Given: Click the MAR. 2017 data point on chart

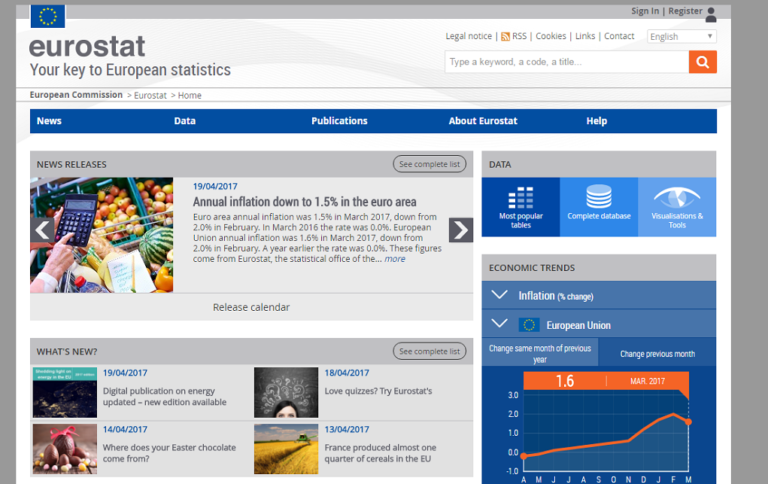Looking at the screenshot, I should click(688, 422).
